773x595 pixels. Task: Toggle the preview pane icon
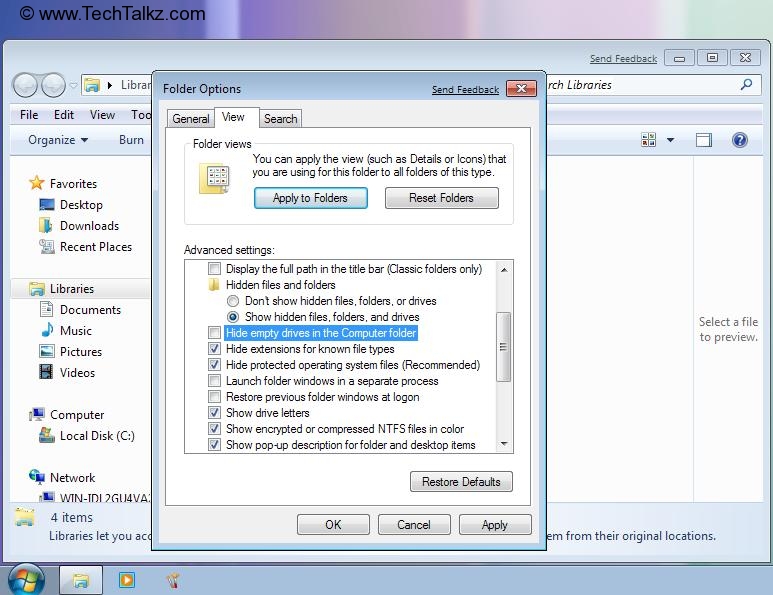click(703, 140)
